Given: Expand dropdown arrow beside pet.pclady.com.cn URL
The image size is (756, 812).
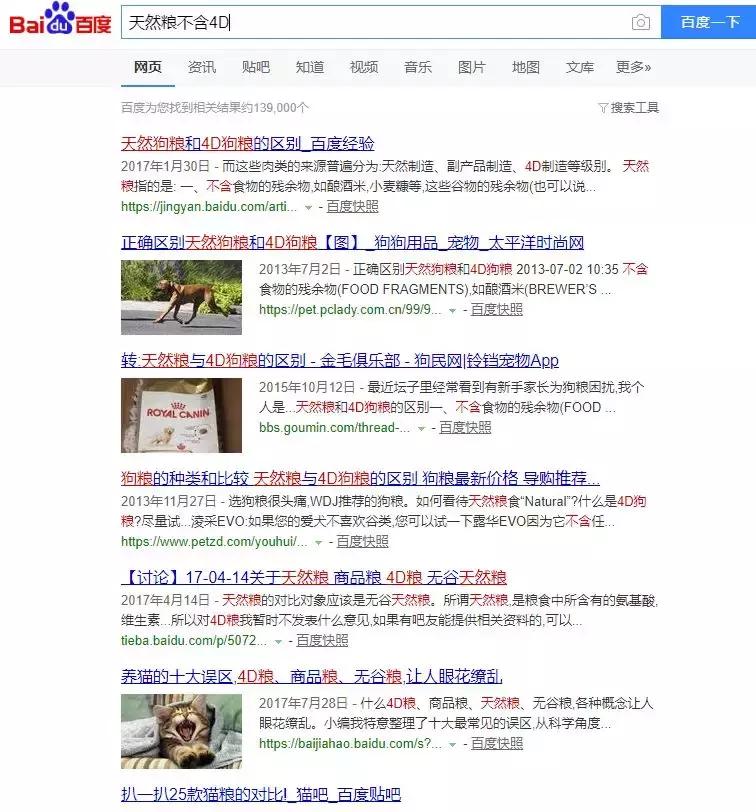Looking at the screenshot, I should click(452, 311).
